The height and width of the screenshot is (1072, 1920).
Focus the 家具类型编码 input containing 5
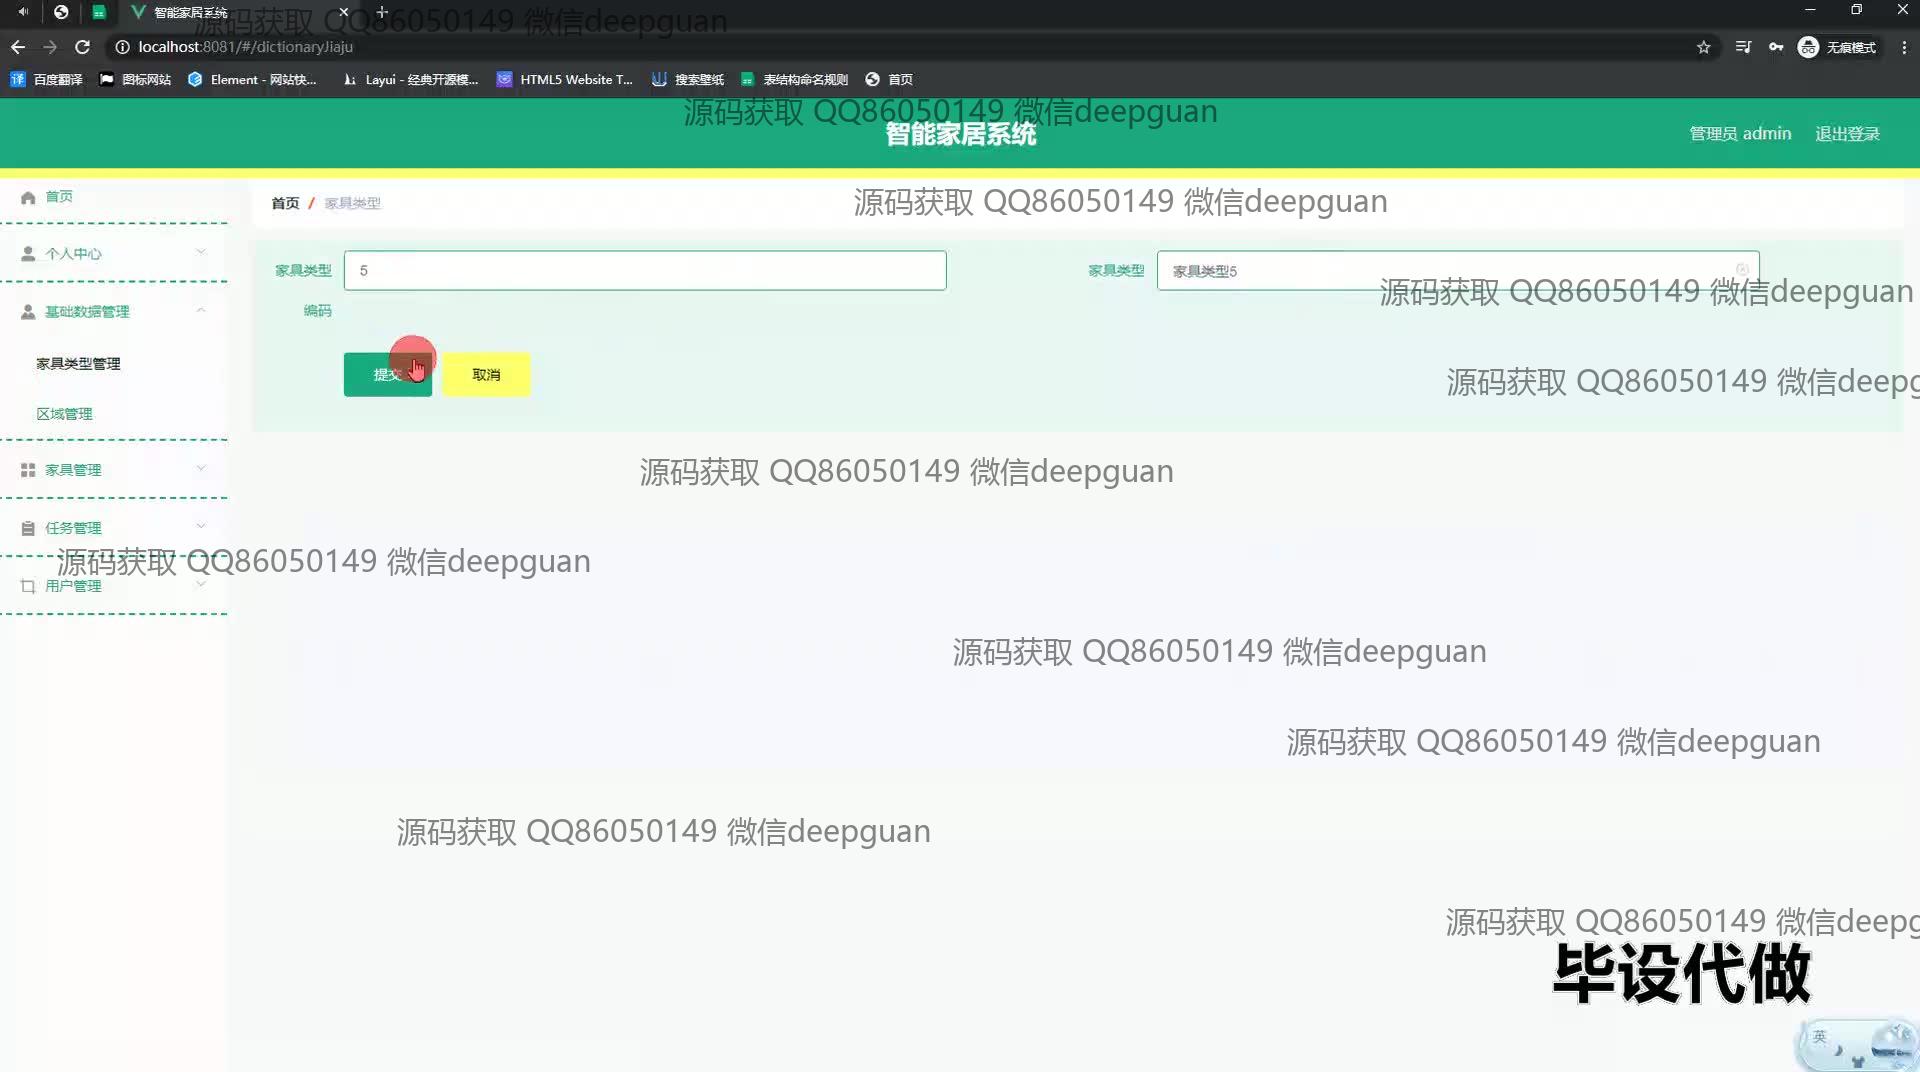644,270
